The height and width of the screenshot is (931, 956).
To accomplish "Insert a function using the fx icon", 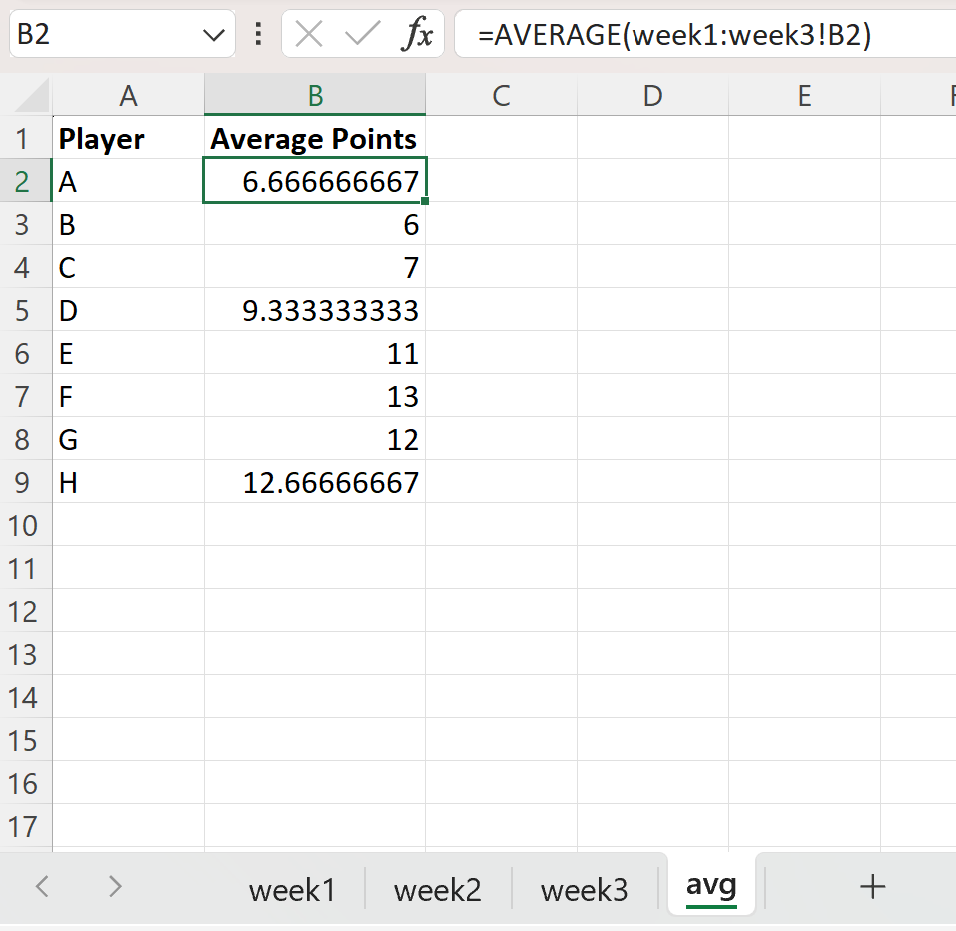I will coord(420,34).
